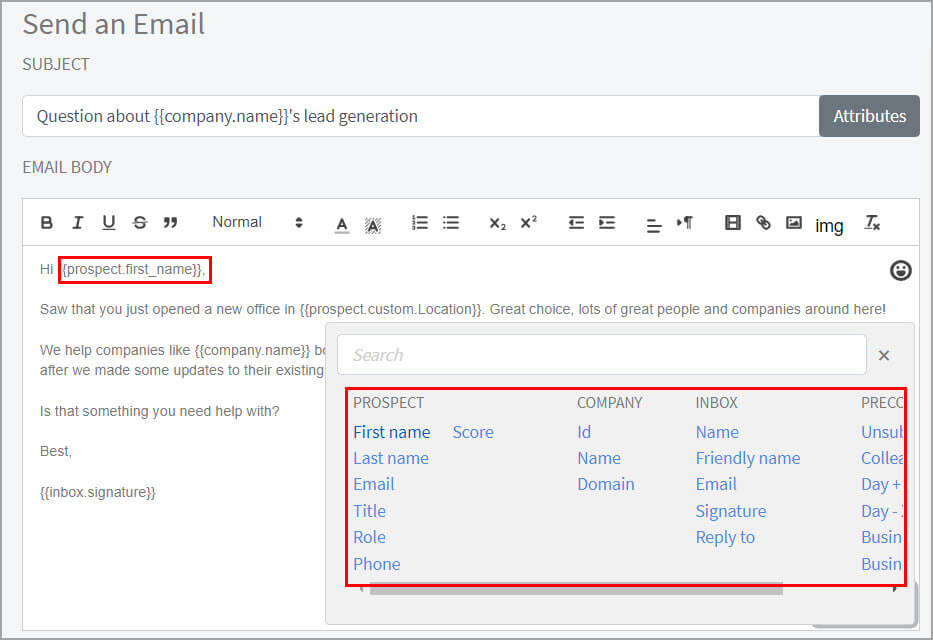Apply strikethrough to text
The height and width of the screenshot is (640, 933).
click(140, 223)
